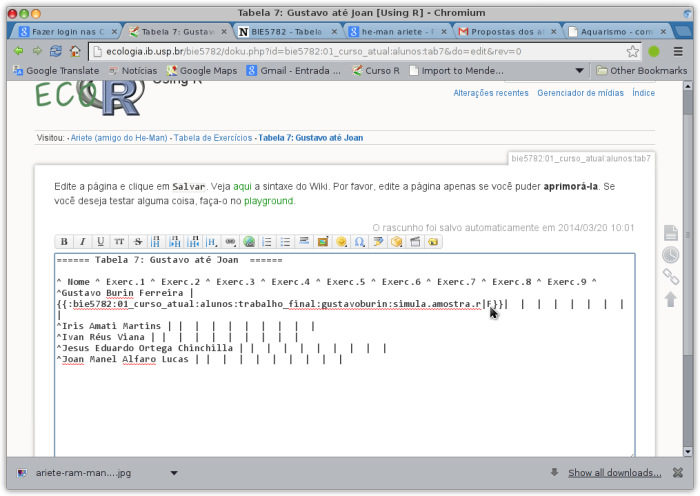Click the underline formatting button
Viewport: 700px width, 496px height.
100,241
